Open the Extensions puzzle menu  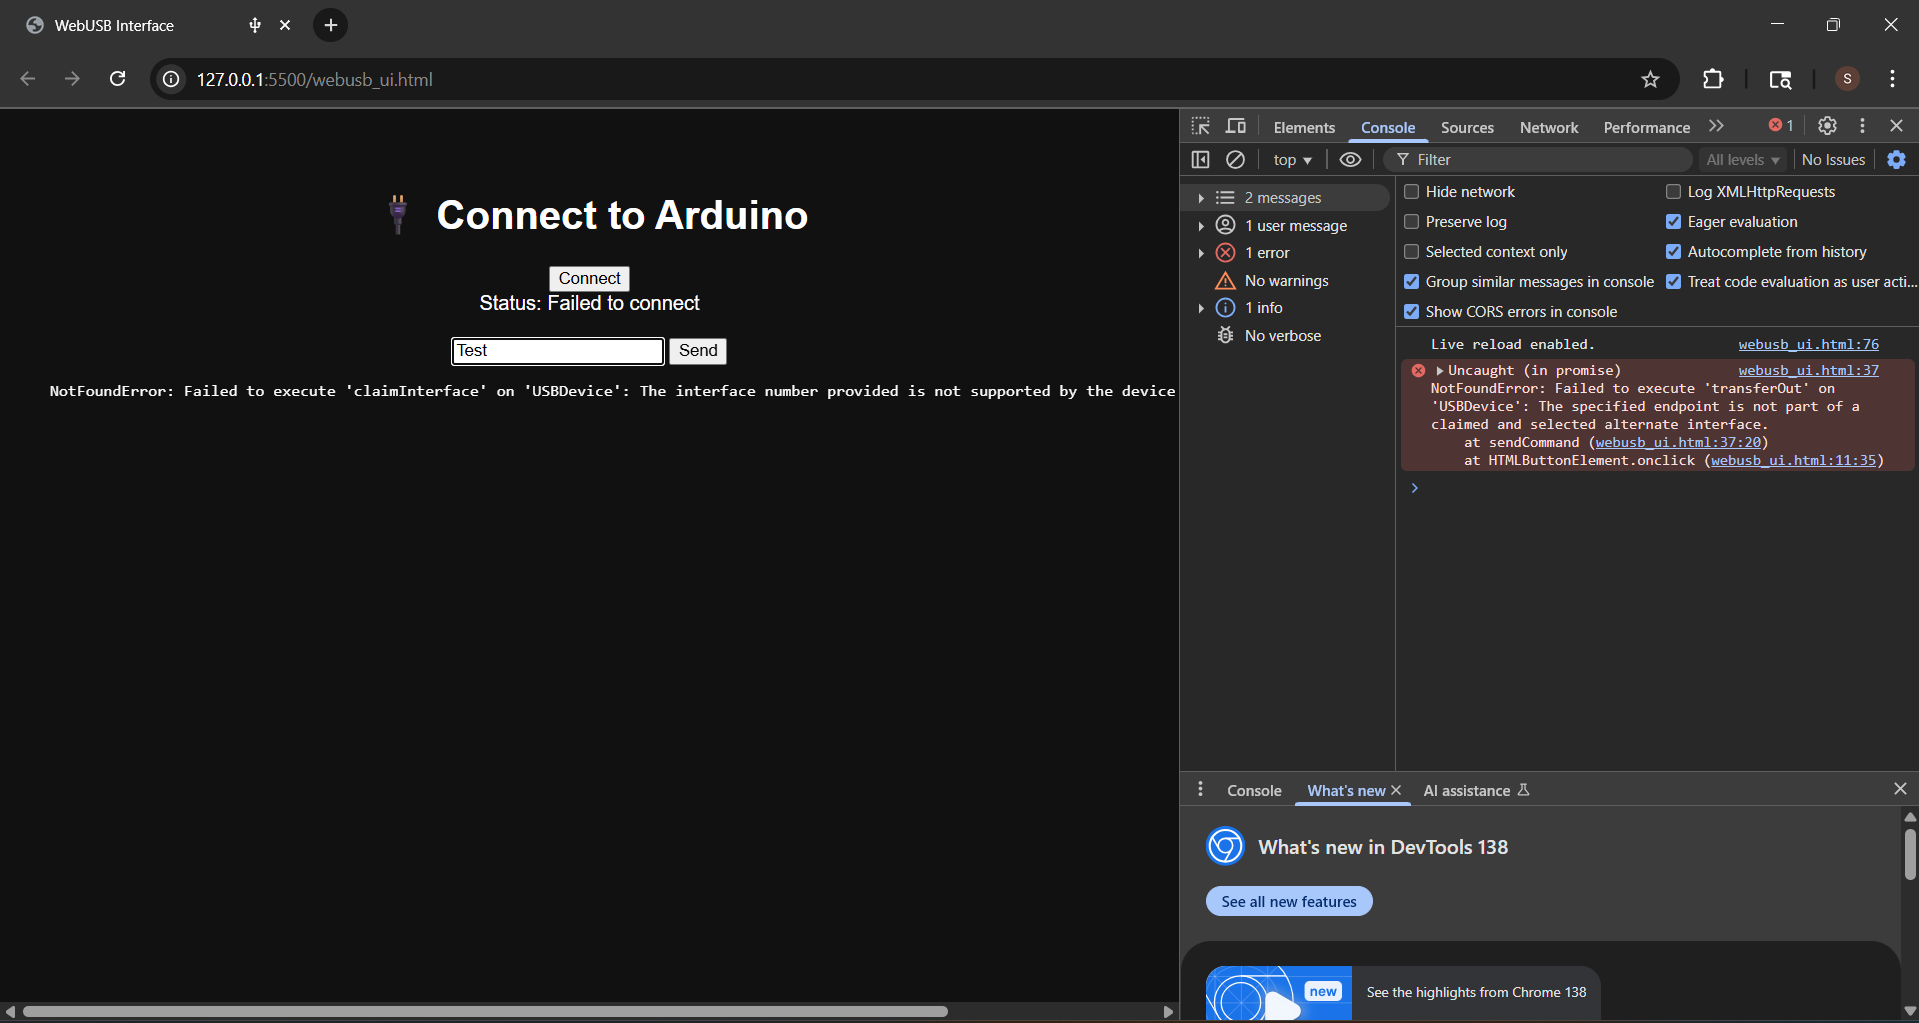click(1713, 79)
